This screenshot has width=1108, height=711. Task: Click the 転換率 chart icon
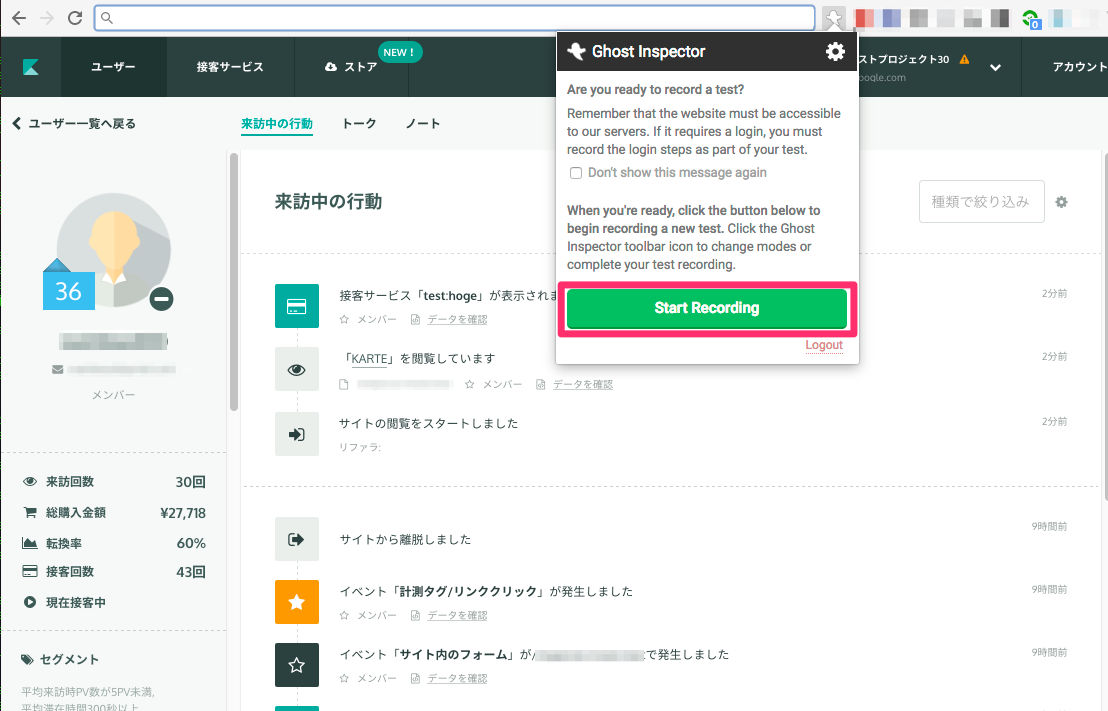[x=30, y=543]
